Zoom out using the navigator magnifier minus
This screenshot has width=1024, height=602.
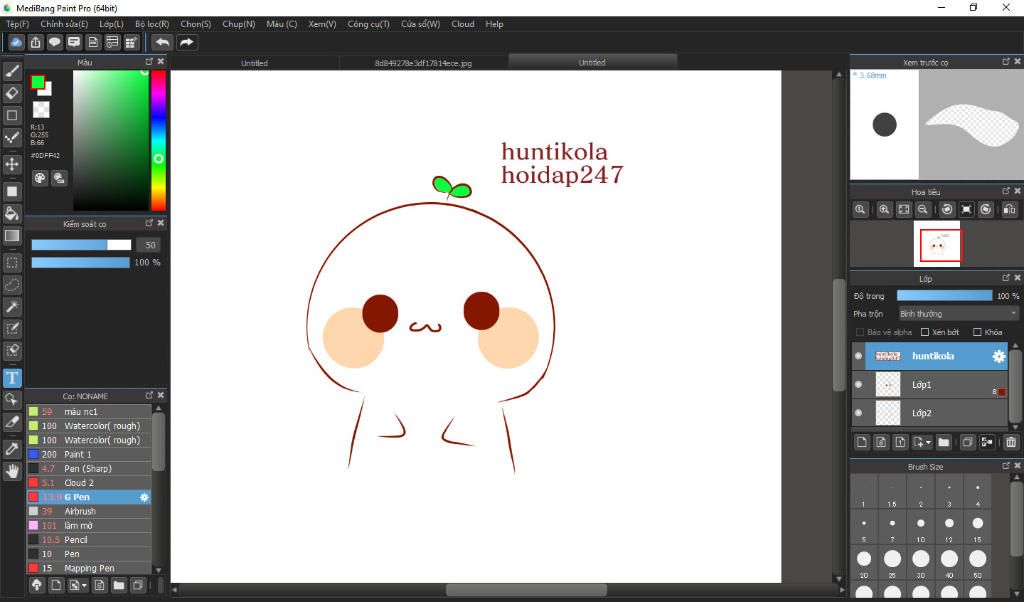[x=923, y=210]
